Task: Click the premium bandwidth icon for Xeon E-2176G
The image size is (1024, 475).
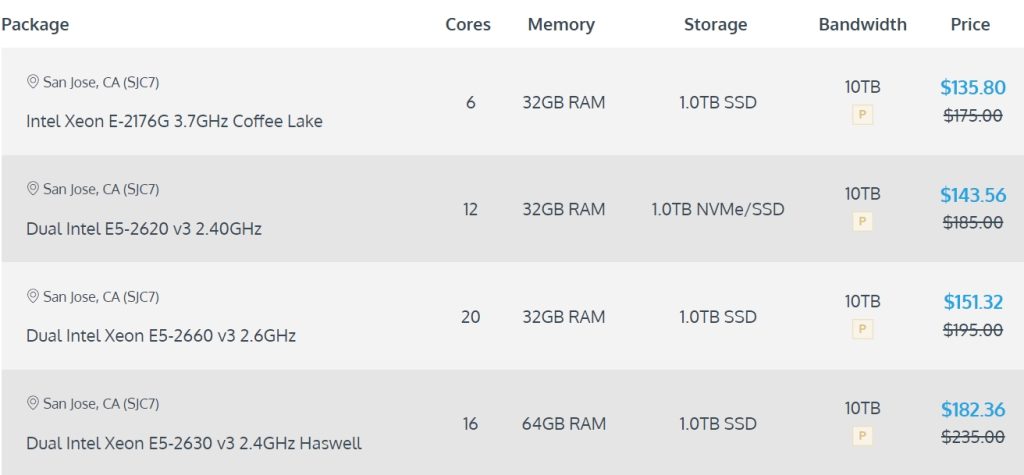Action: pos(862,115)
